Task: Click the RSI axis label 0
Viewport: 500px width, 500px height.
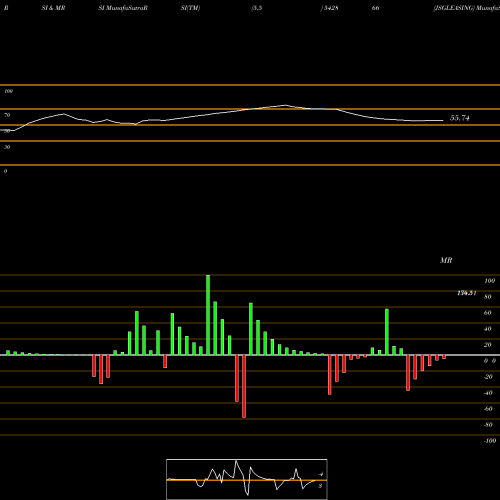Action: coord(5,171)
